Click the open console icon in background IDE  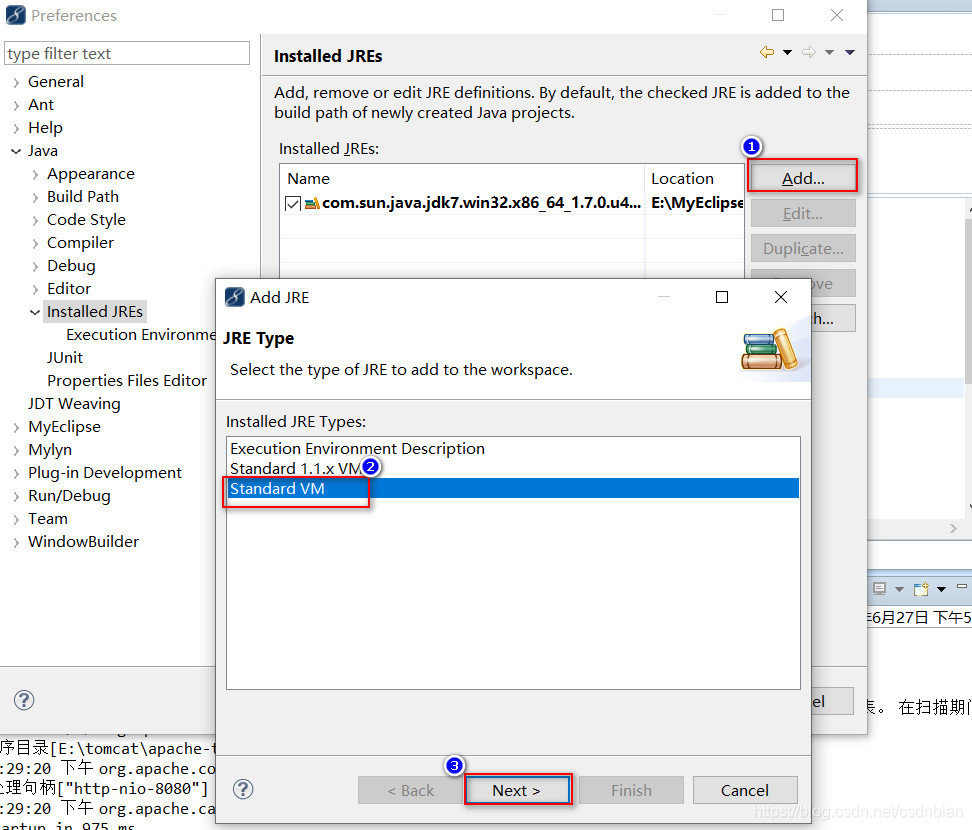tap(921, 588)
